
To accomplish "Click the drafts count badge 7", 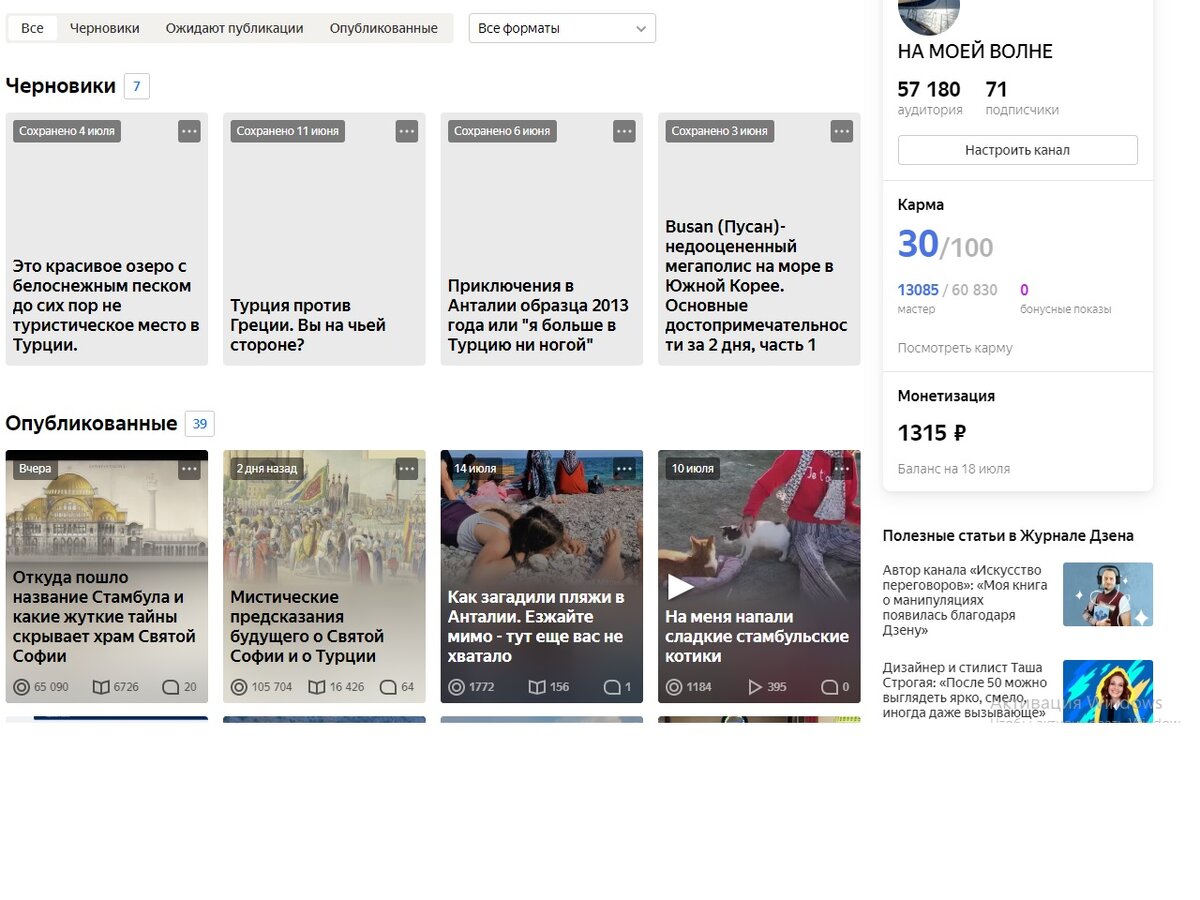I will (x=137, y=86).
